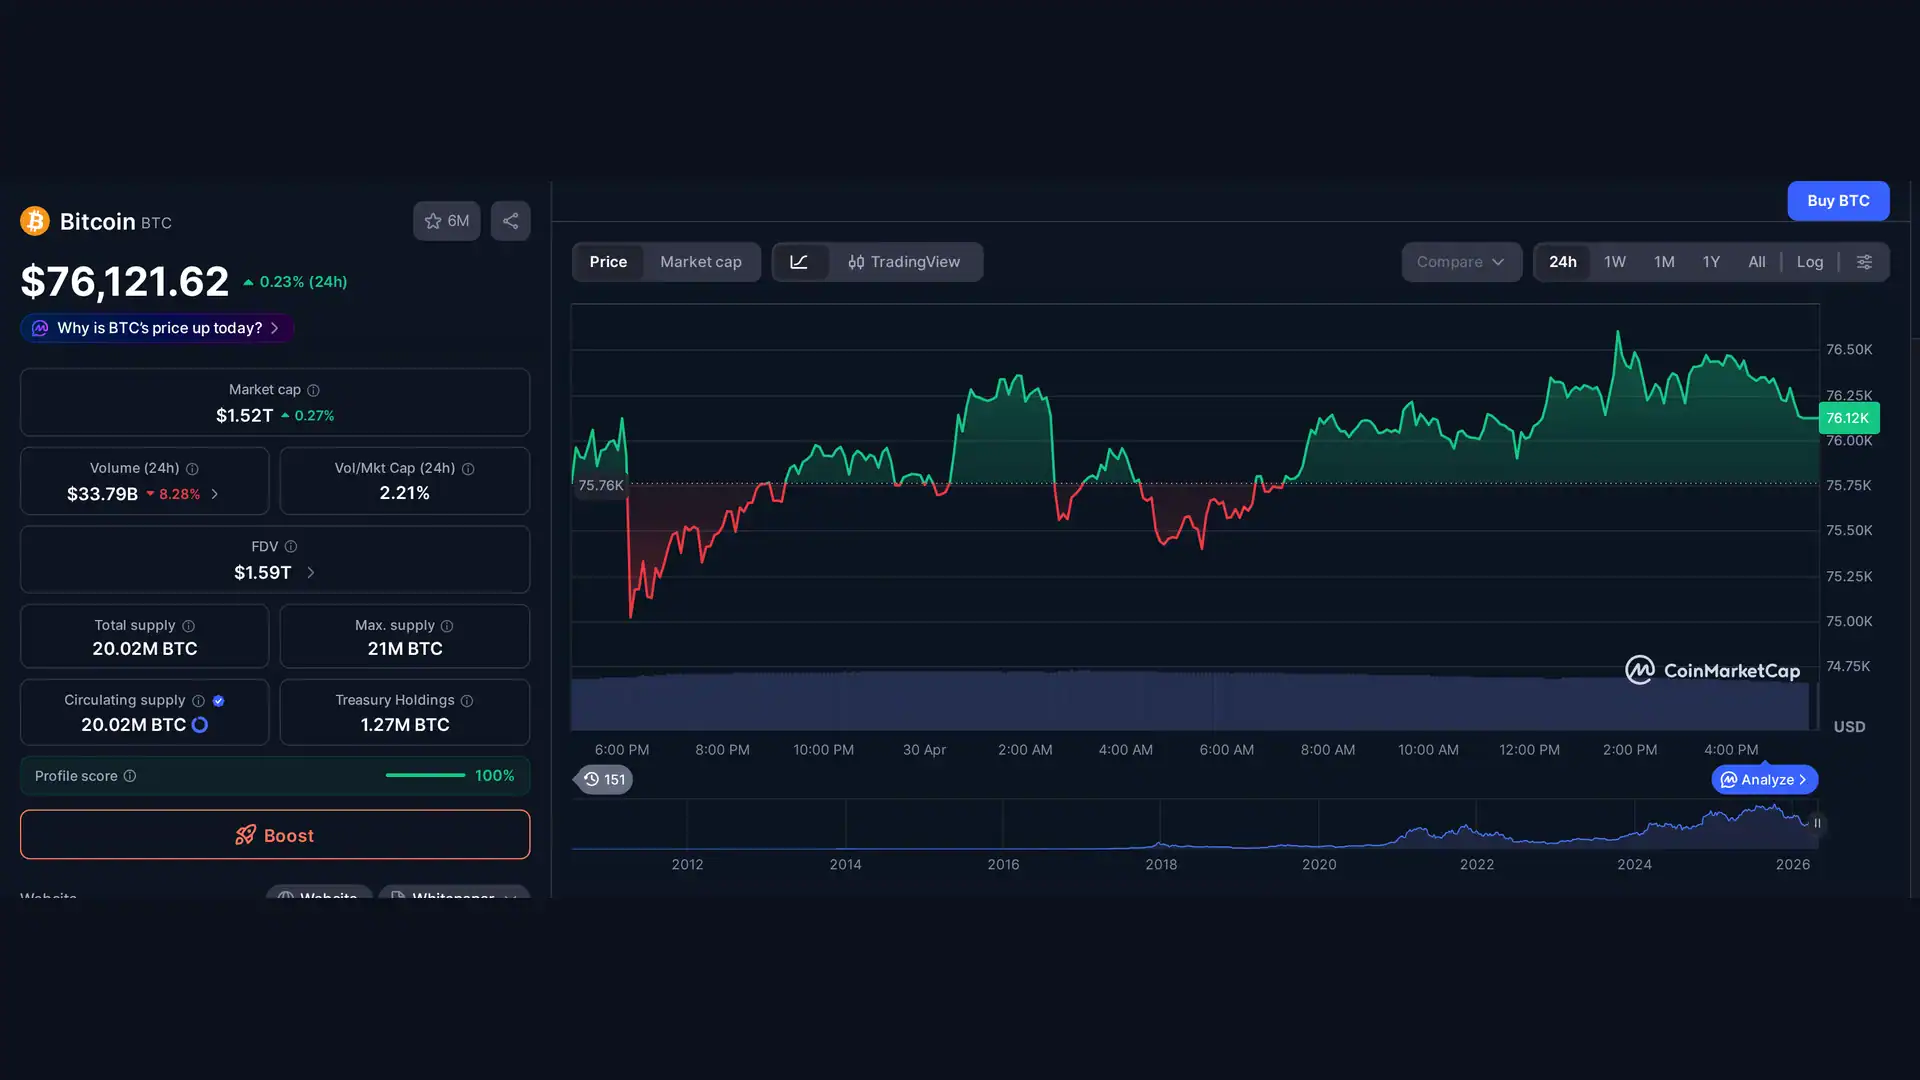Viewport: 1920px width, 1080px height.
Task: Click the USD currency label on chart
Action: click(1849, 727)
